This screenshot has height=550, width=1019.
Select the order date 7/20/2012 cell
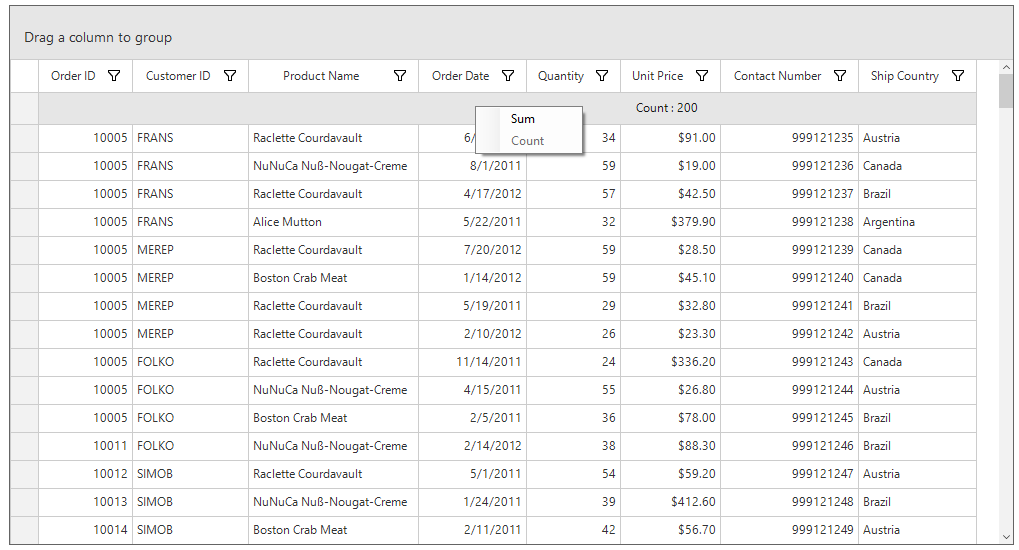click(x=472, y=250)
